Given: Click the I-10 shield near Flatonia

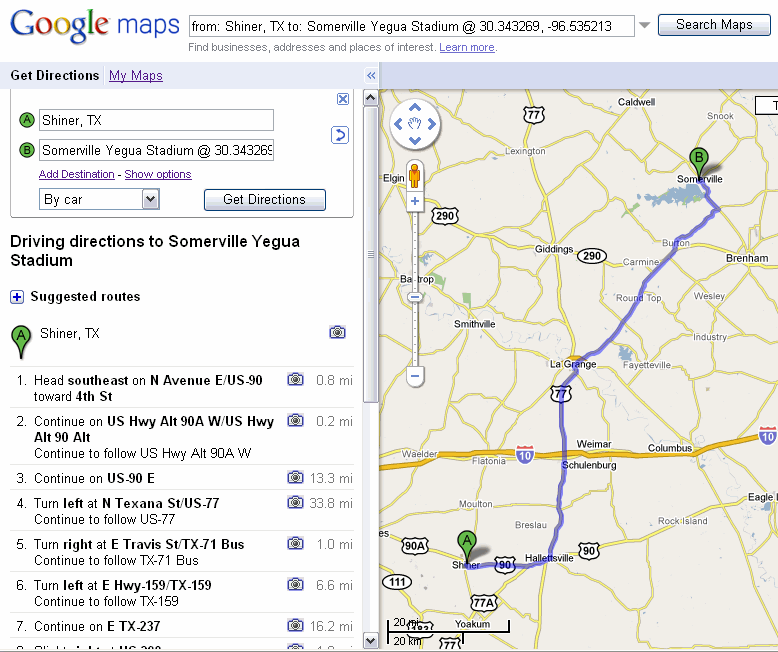Looking at the screenshot, I should [x=525, y=455].
